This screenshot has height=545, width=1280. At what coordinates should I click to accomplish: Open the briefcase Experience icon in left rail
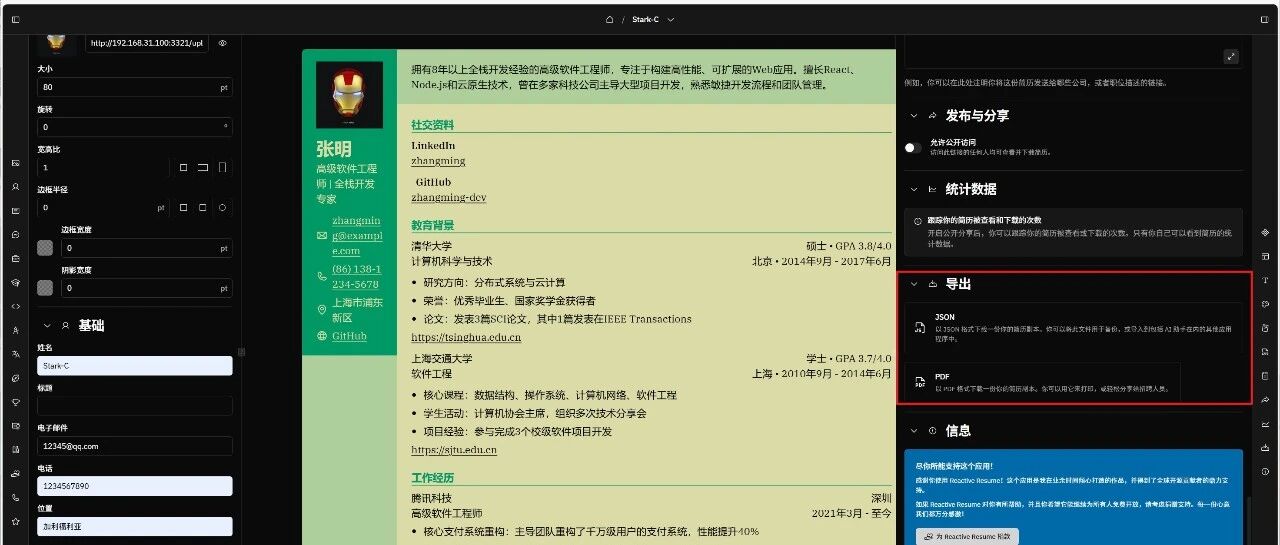tap(15, 258)
